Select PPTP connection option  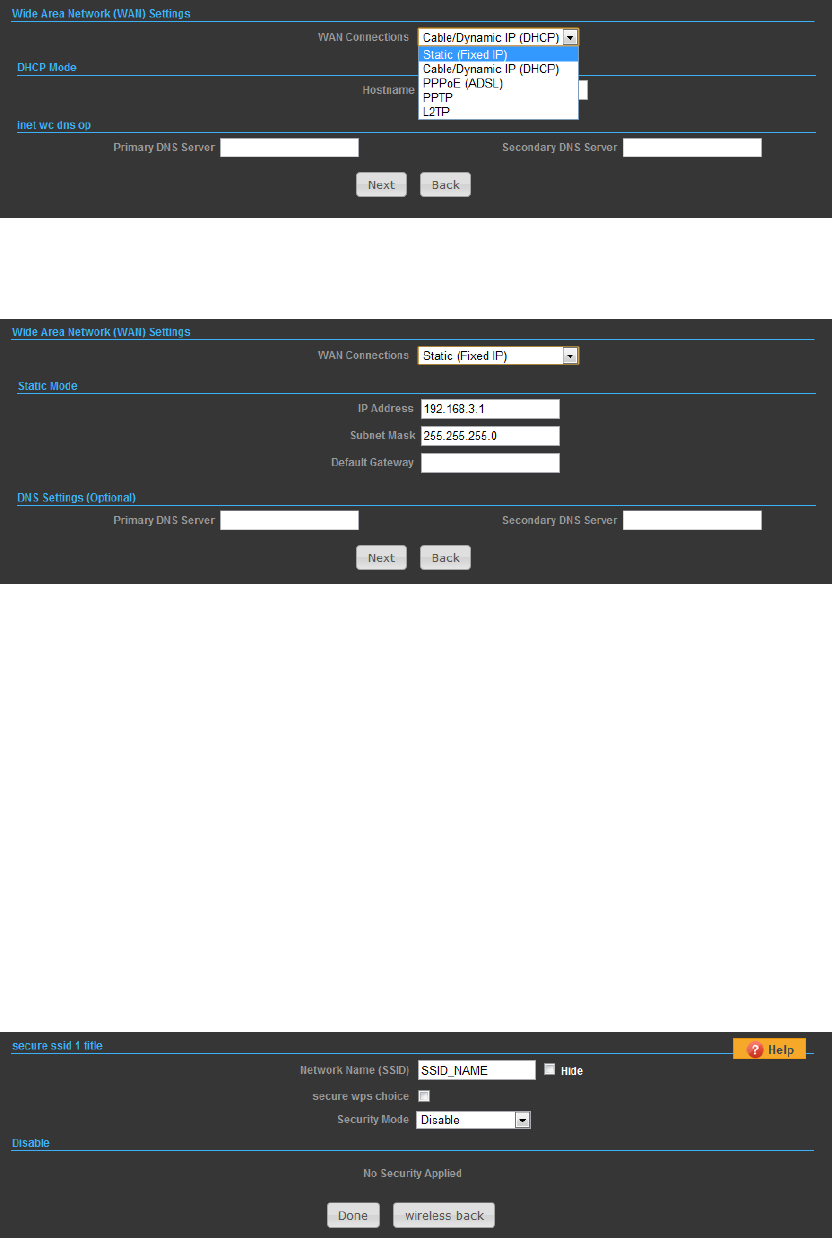(498, 98)
